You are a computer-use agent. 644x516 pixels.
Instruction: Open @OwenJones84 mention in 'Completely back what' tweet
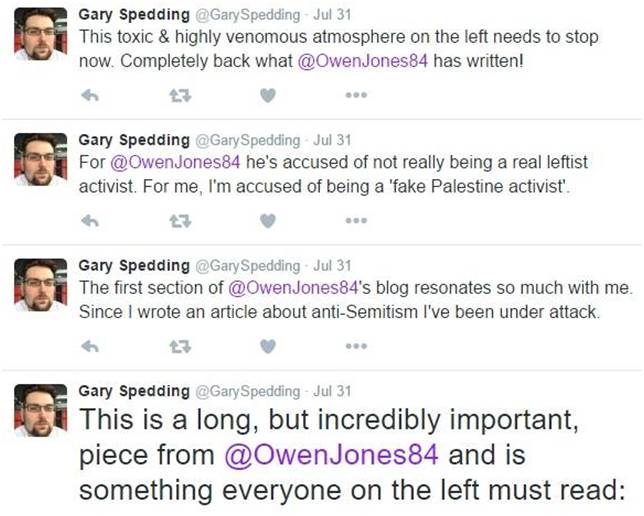point(363,61)
